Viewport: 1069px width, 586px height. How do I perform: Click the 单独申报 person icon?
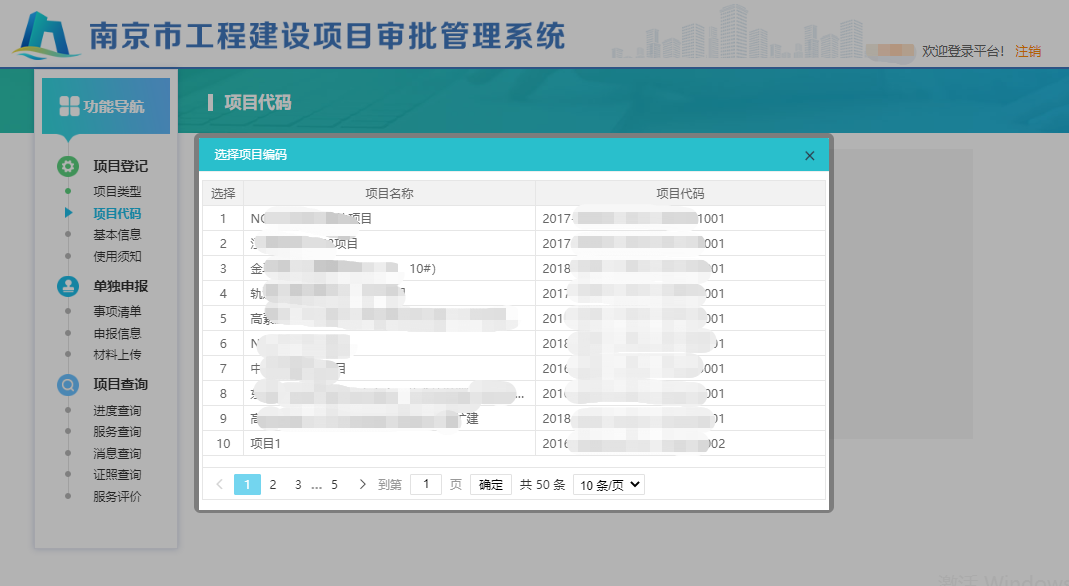(67, 287)
